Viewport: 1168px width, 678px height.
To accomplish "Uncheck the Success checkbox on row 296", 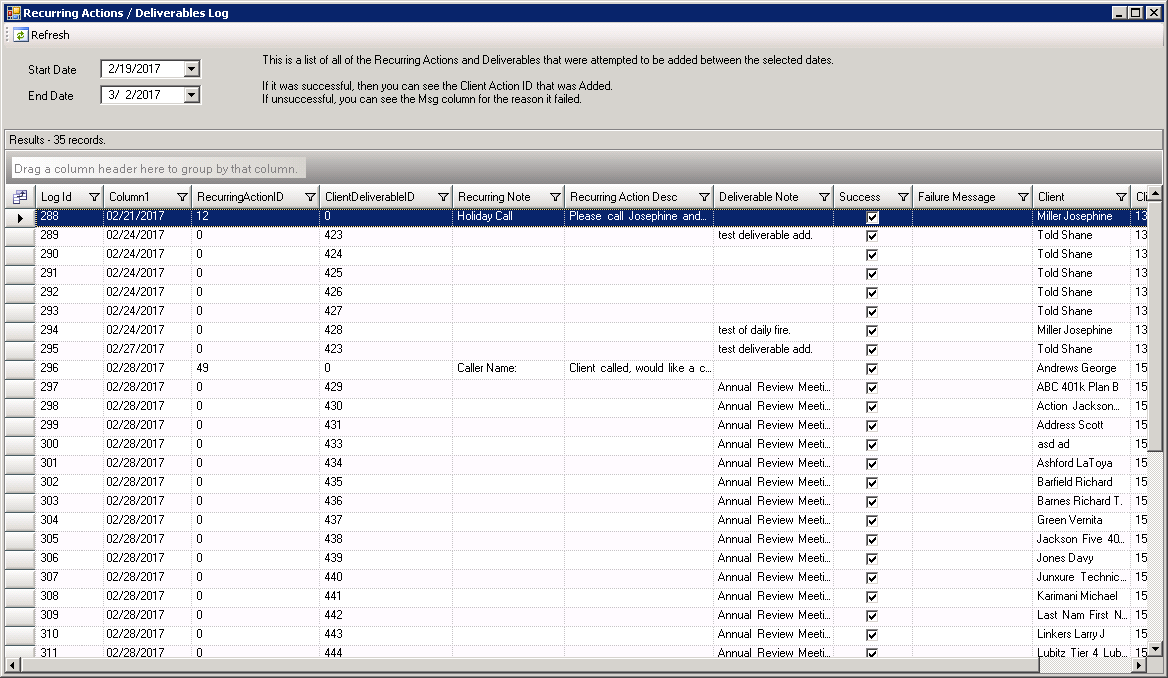I will click(871, 368).
